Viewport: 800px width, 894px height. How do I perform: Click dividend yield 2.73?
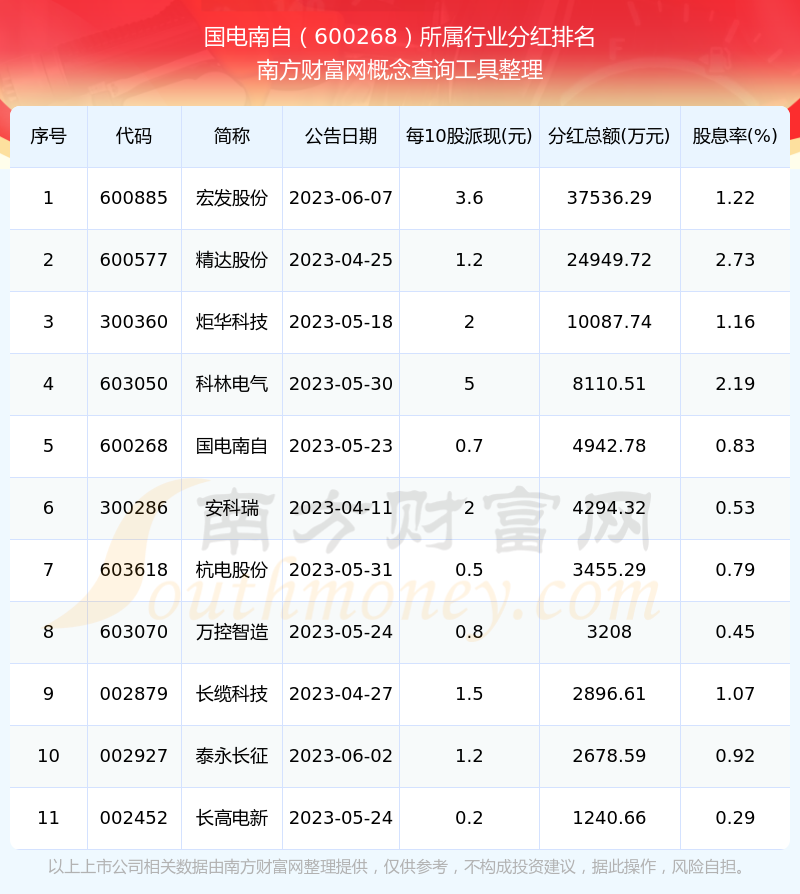click(735, 260)
